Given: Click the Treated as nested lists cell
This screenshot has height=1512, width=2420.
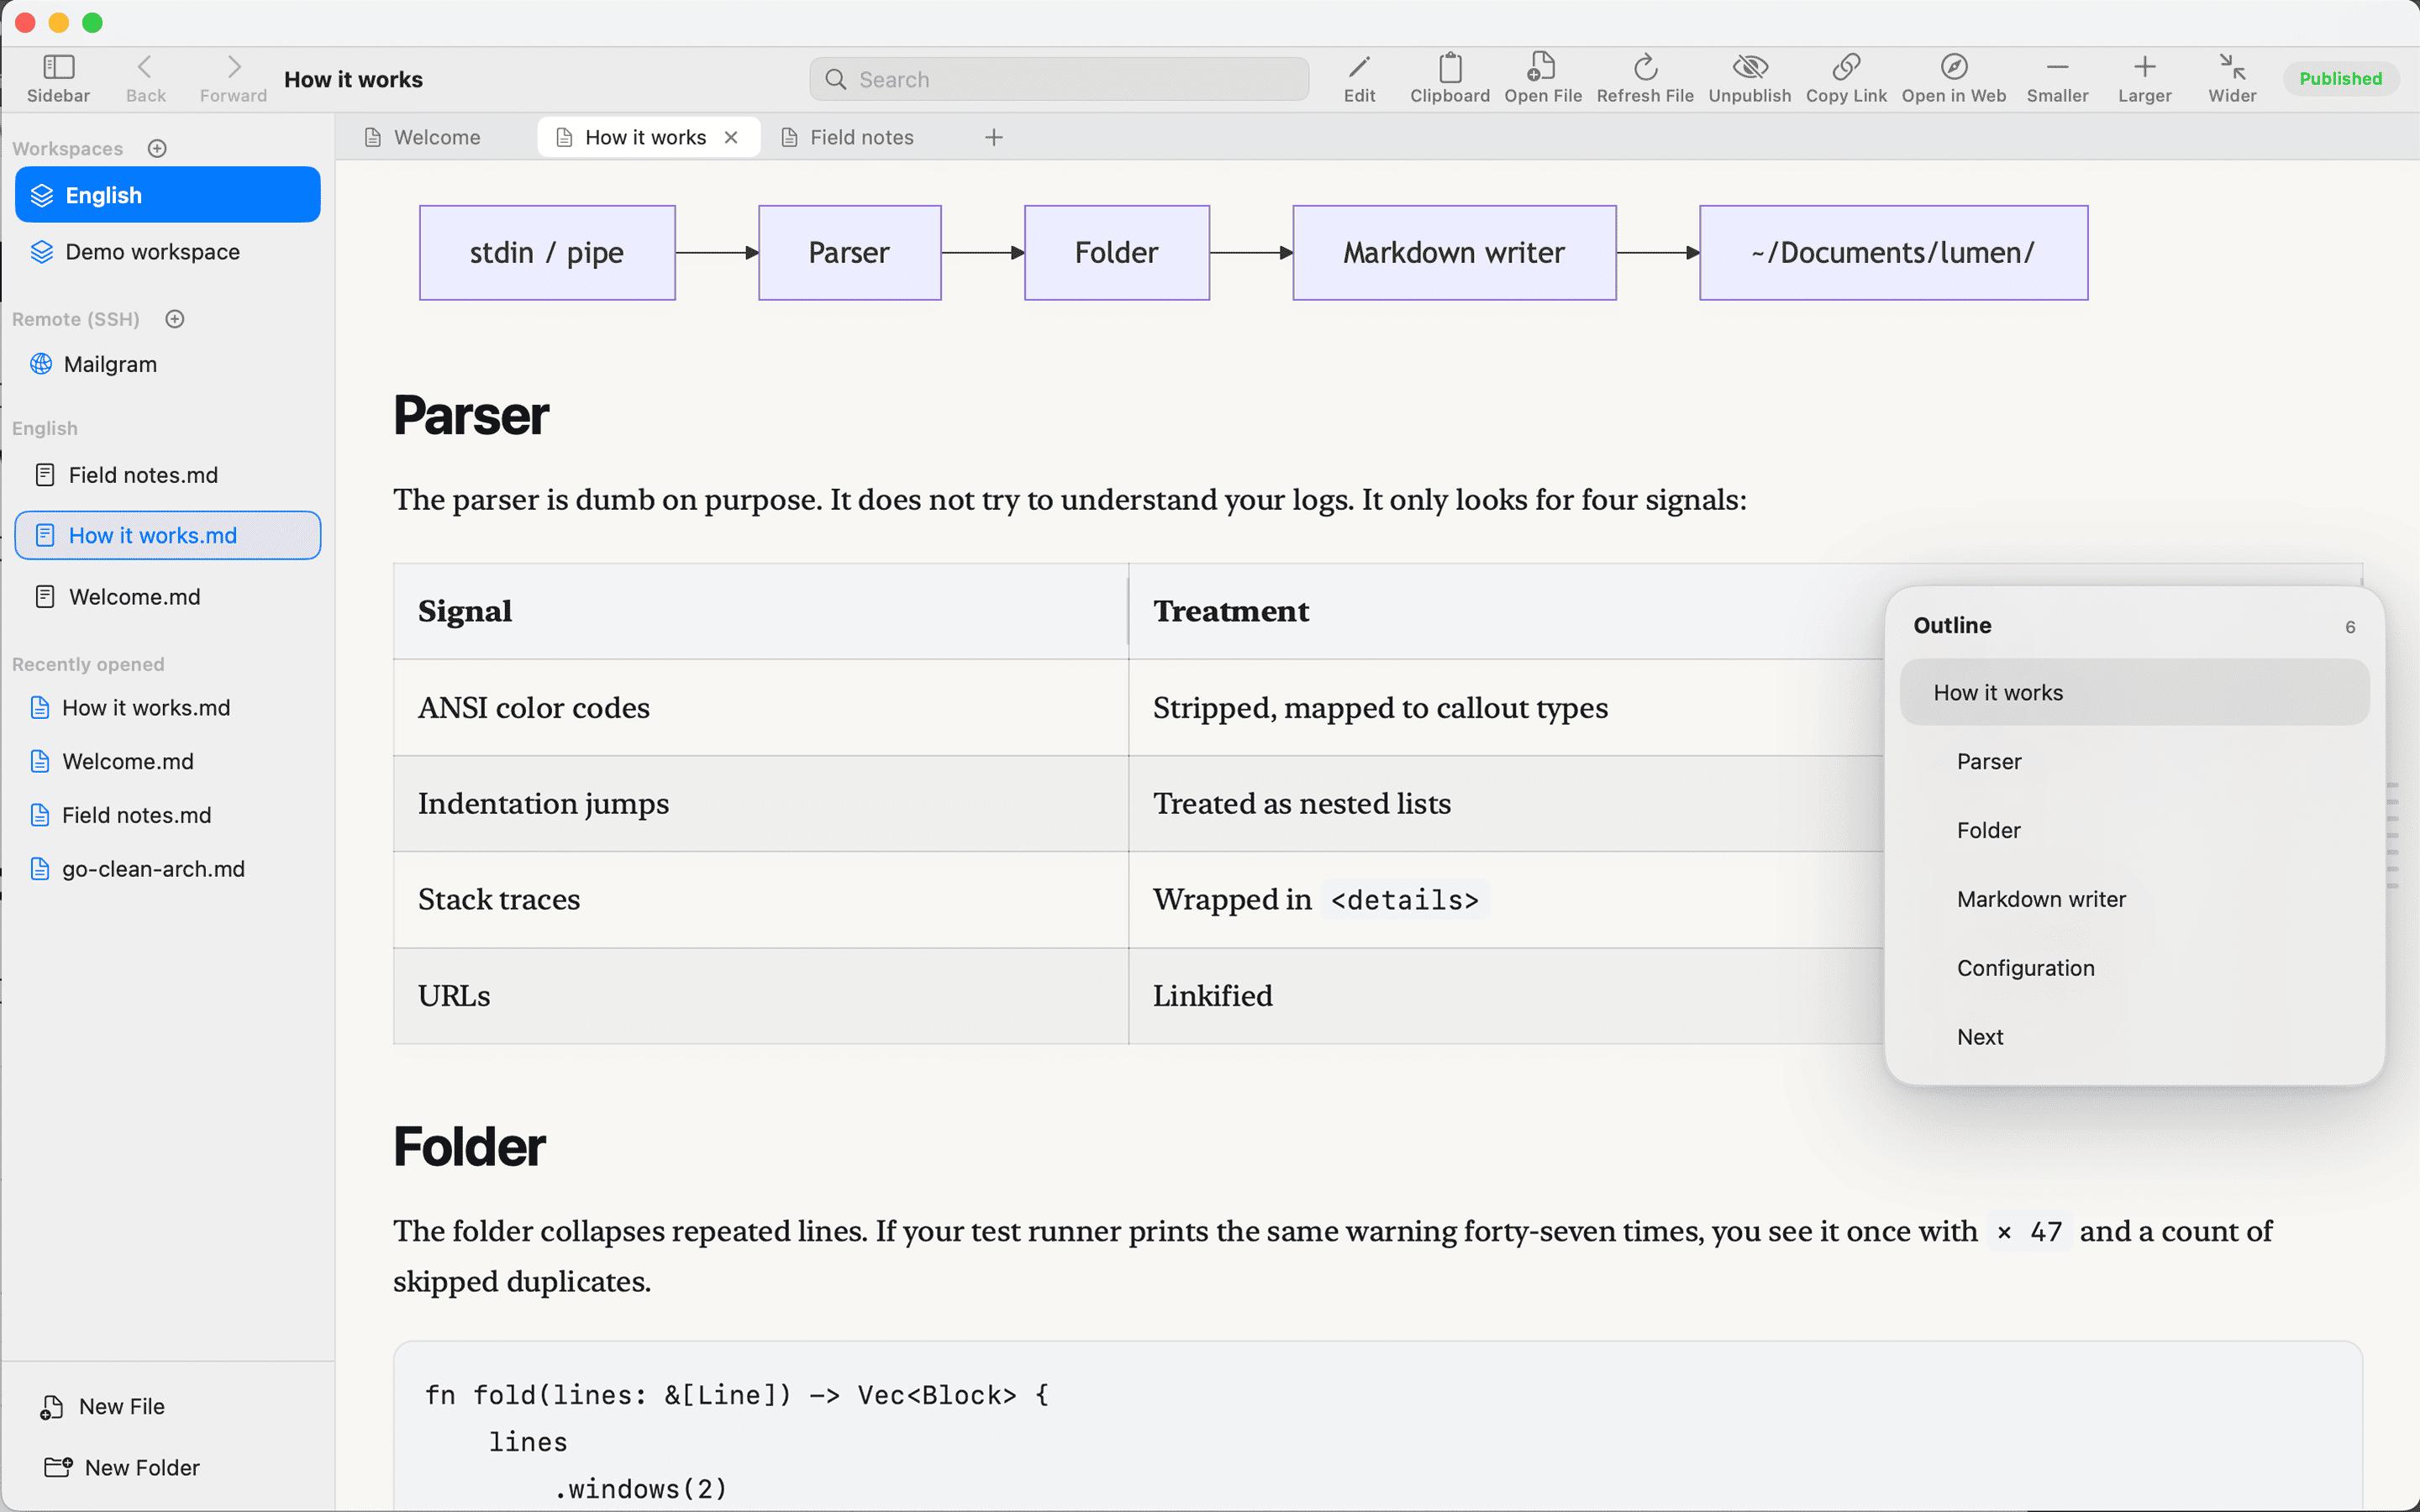Looking at the screenshot, I should (x=1506, y=803).
